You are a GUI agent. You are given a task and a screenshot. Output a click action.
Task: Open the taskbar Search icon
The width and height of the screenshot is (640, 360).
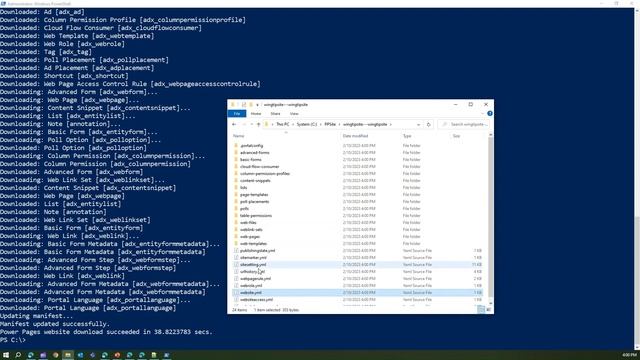[18, 355]
